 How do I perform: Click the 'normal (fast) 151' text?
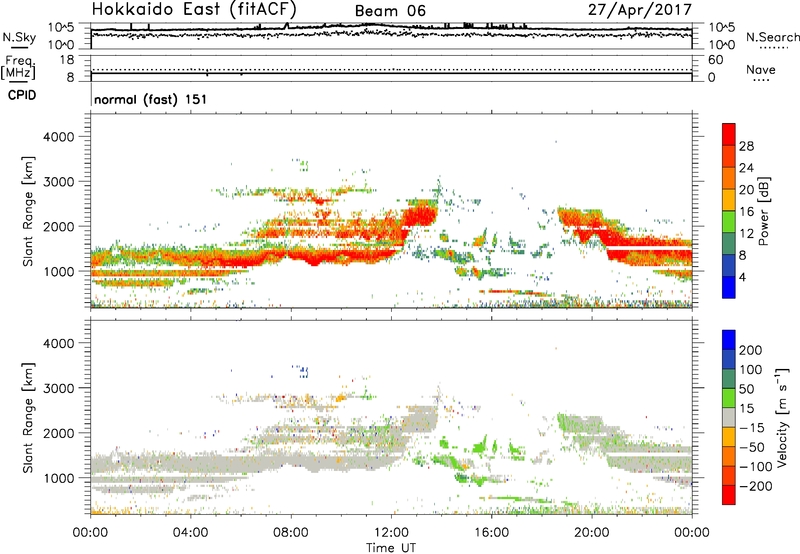coord(151,99)
